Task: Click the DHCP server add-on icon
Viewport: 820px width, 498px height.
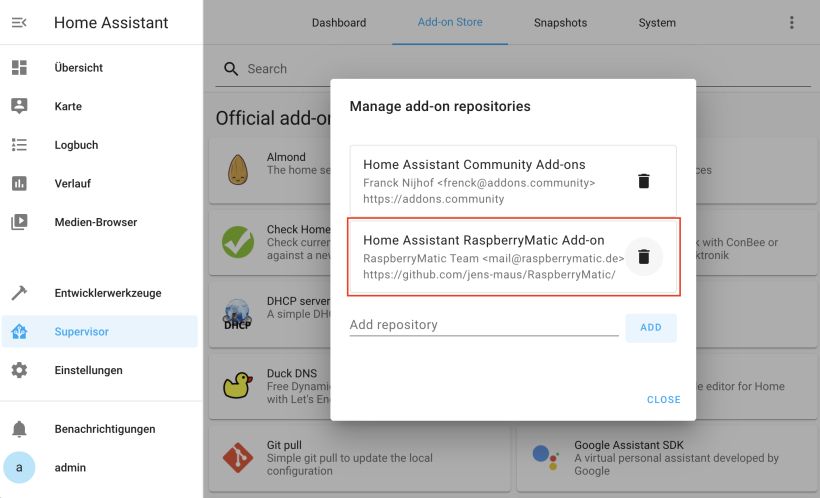Action: tap(237, 314)
